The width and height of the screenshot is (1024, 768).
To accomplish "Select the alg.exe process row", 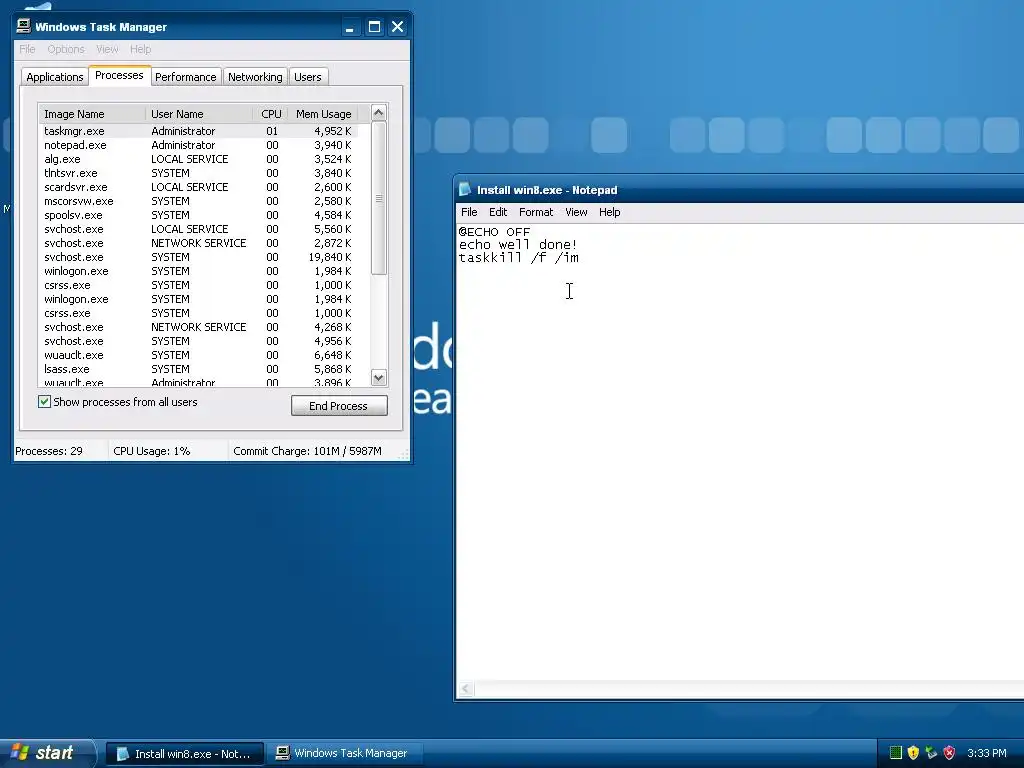I will [199, 159].
